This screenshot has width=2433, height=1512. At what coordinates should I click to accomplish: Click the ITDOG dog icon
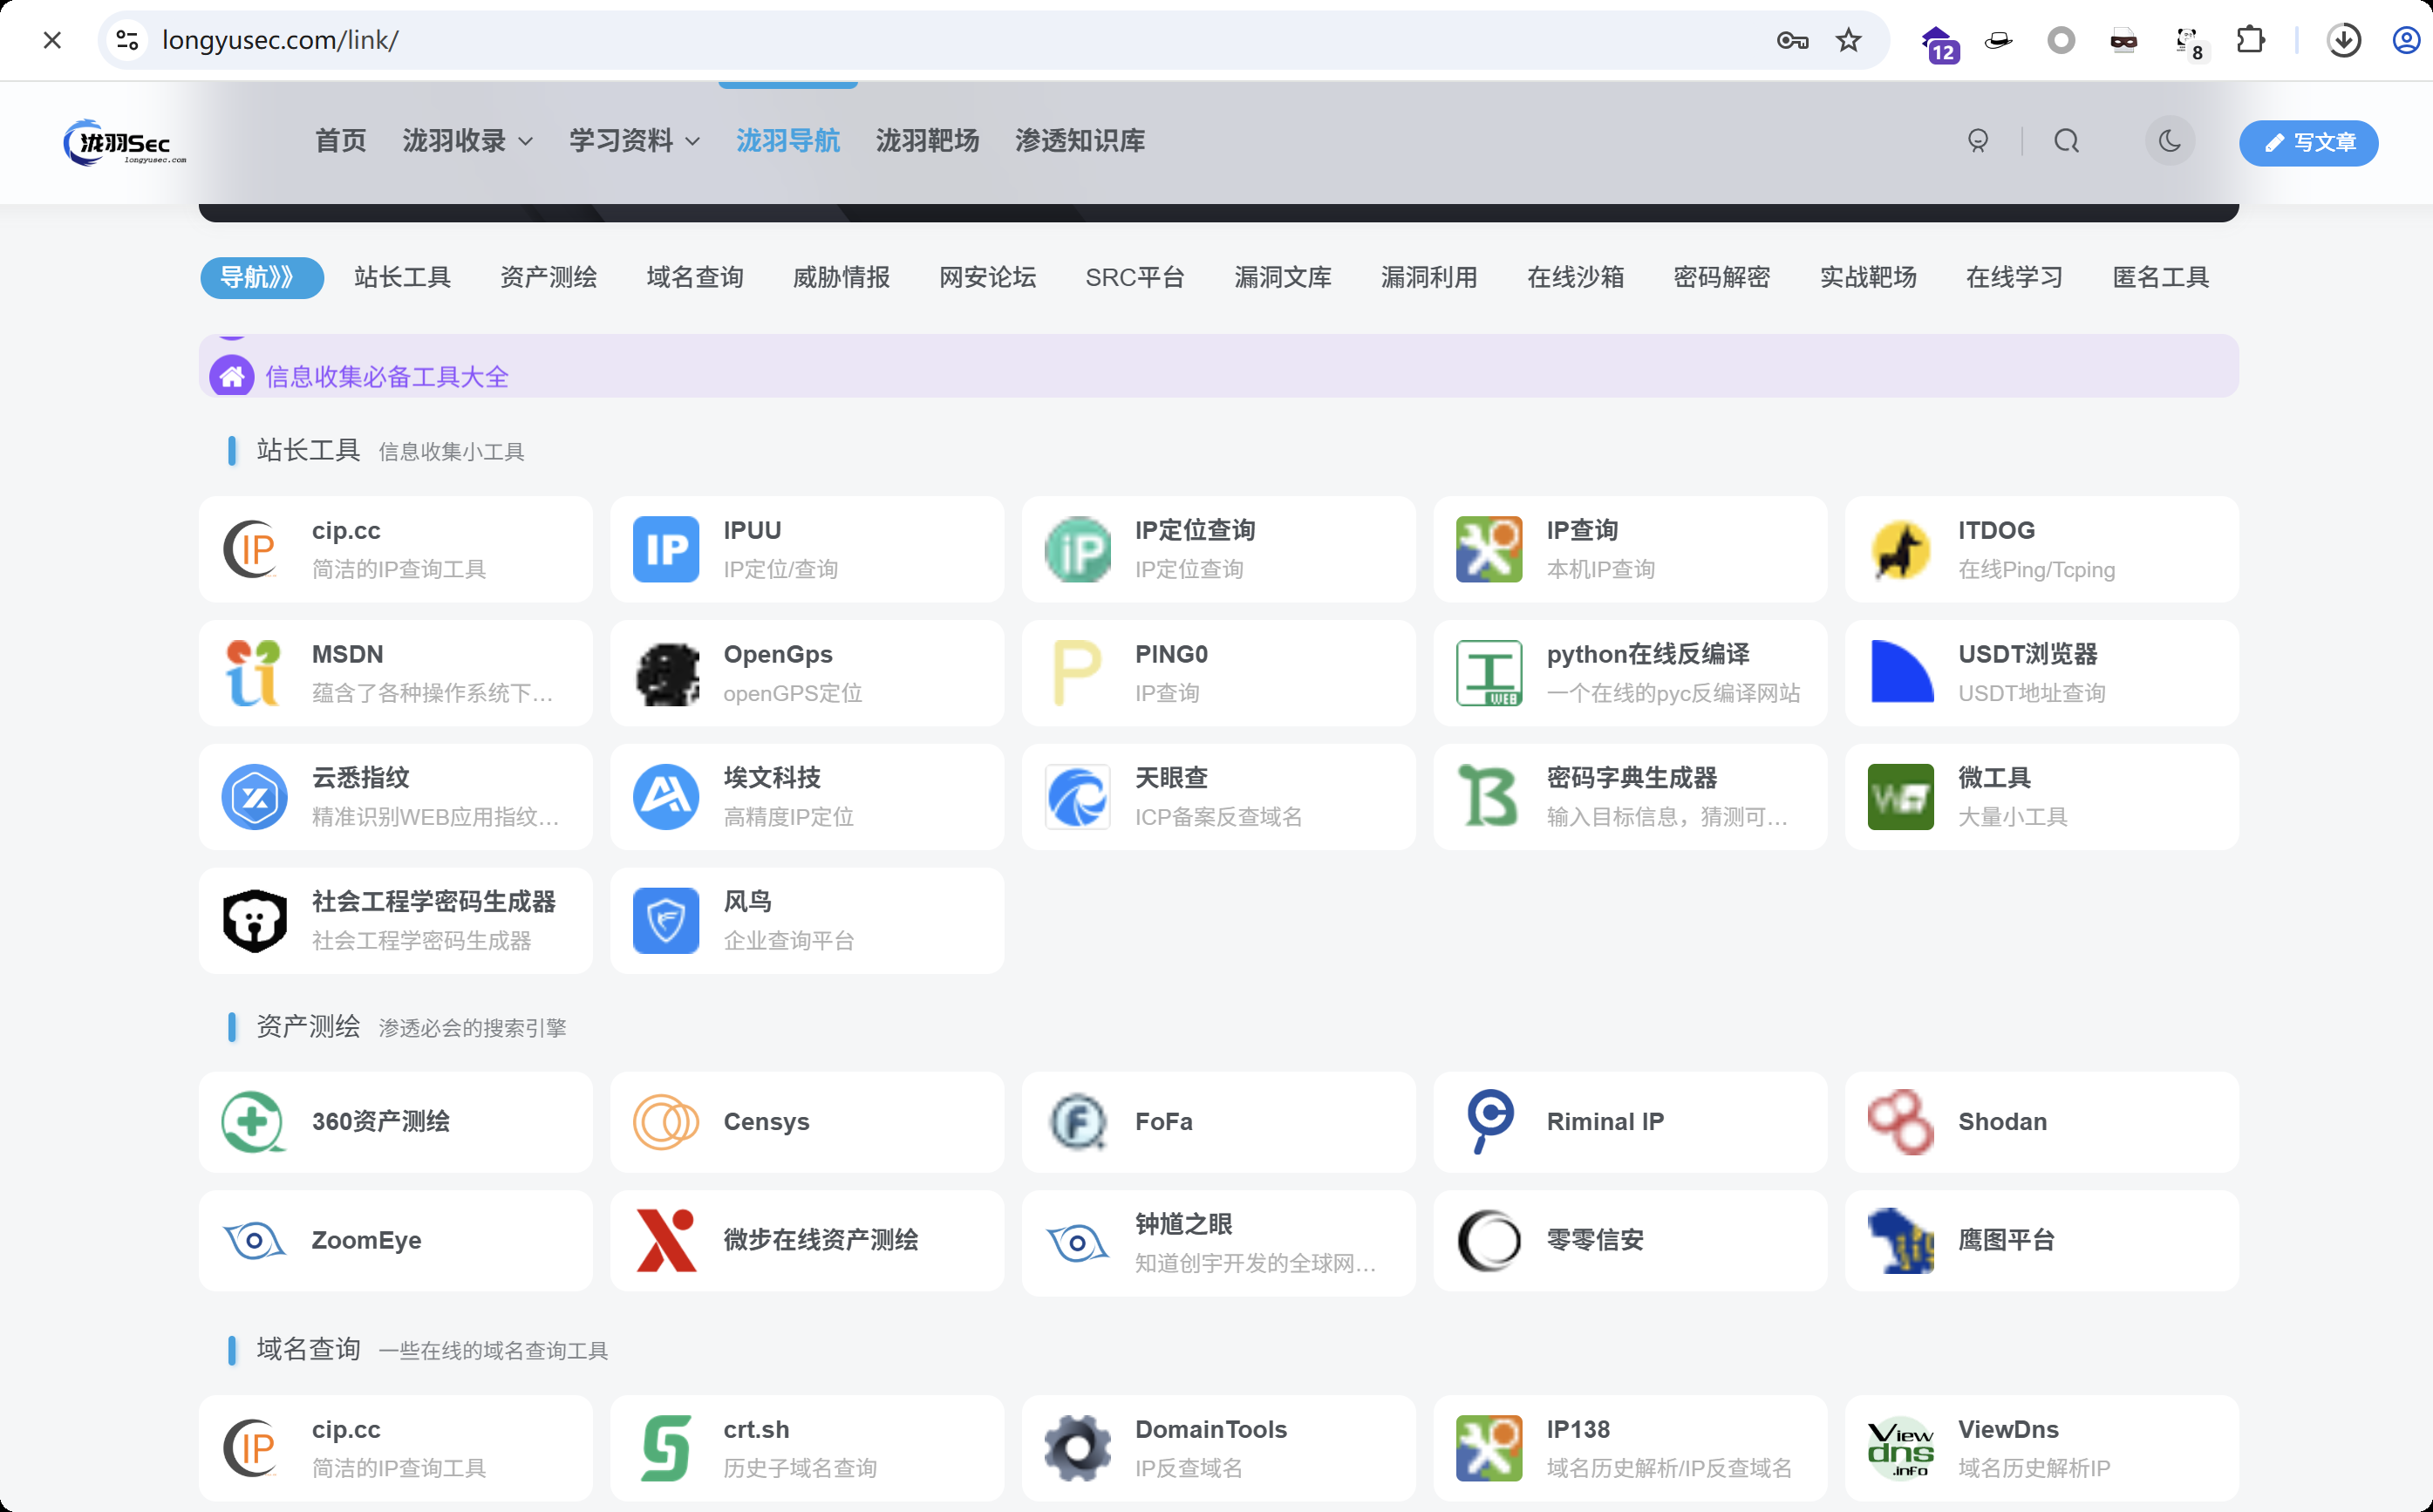(x=1900, y=549)
